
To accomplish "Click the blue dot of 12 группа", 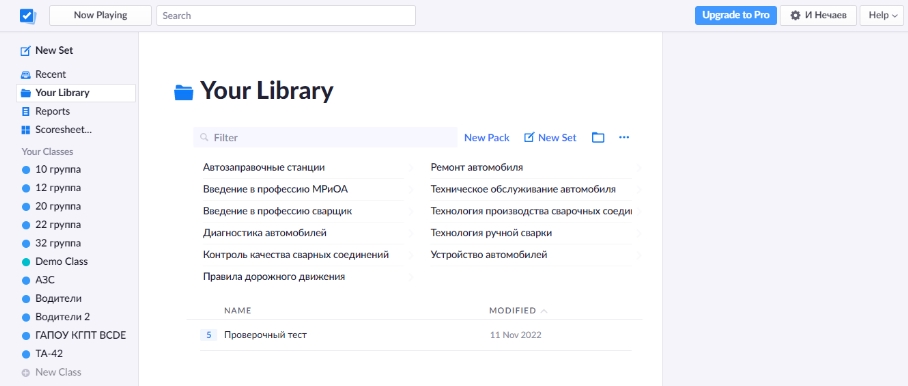I will click(25, 189).
